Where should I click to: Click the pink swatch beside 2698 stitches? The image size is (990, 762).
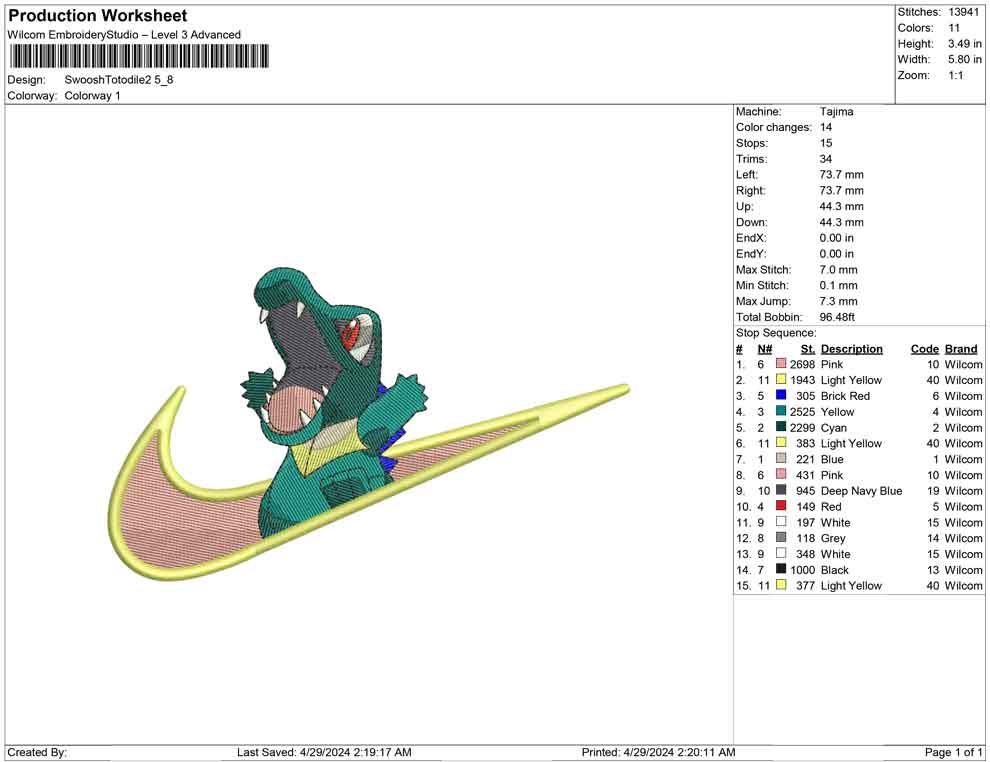(x=781, y=364)
